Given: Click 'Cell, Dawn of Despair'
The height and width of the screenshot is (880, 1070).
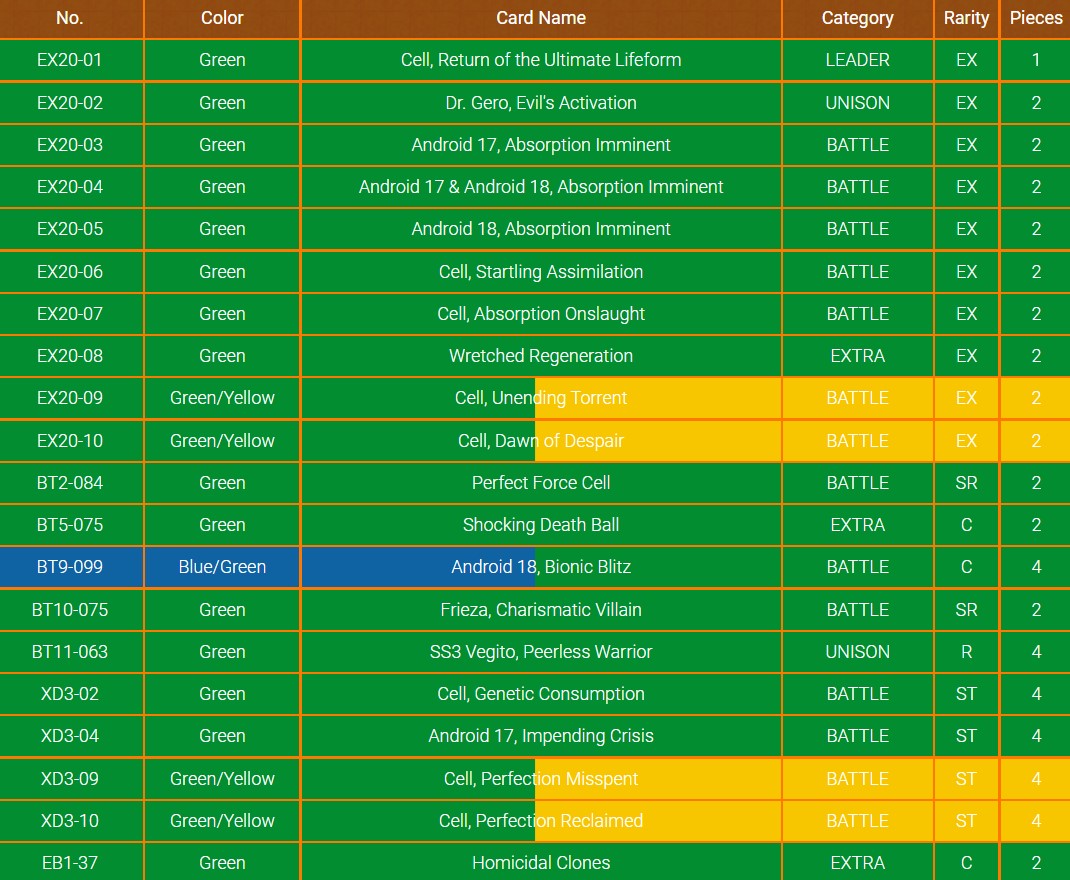Looking at the screenshot, I should (540, 441).
